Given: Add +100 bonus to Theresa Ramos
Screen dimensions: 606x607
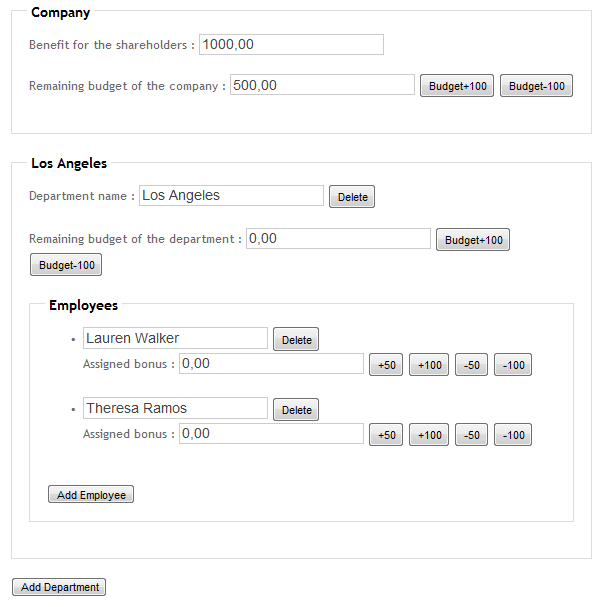Looking at the screenshot, I should pyautogui.click(x=429, y=435).
